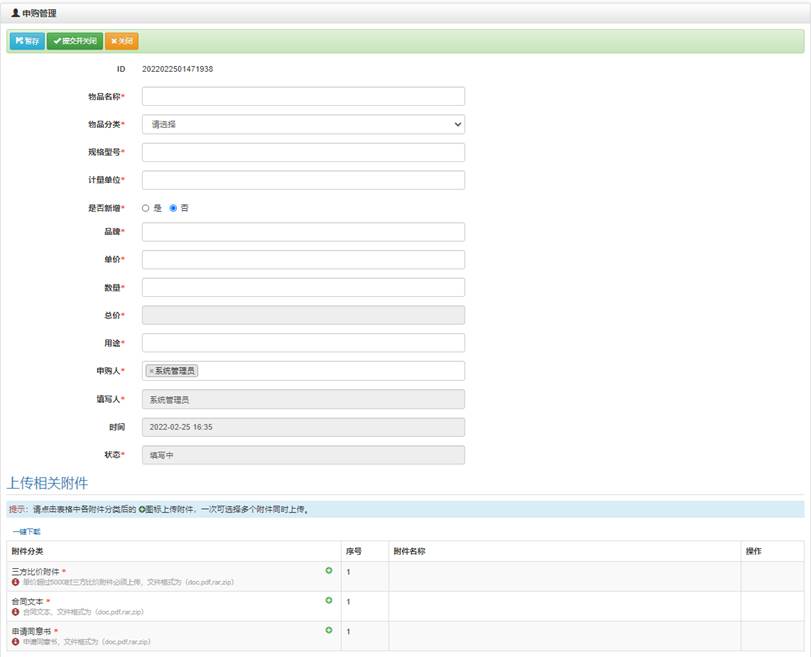Select 是 for 是否新增
Image resolution: width=811 pixels, height=657 pixels.
(145, 208)
